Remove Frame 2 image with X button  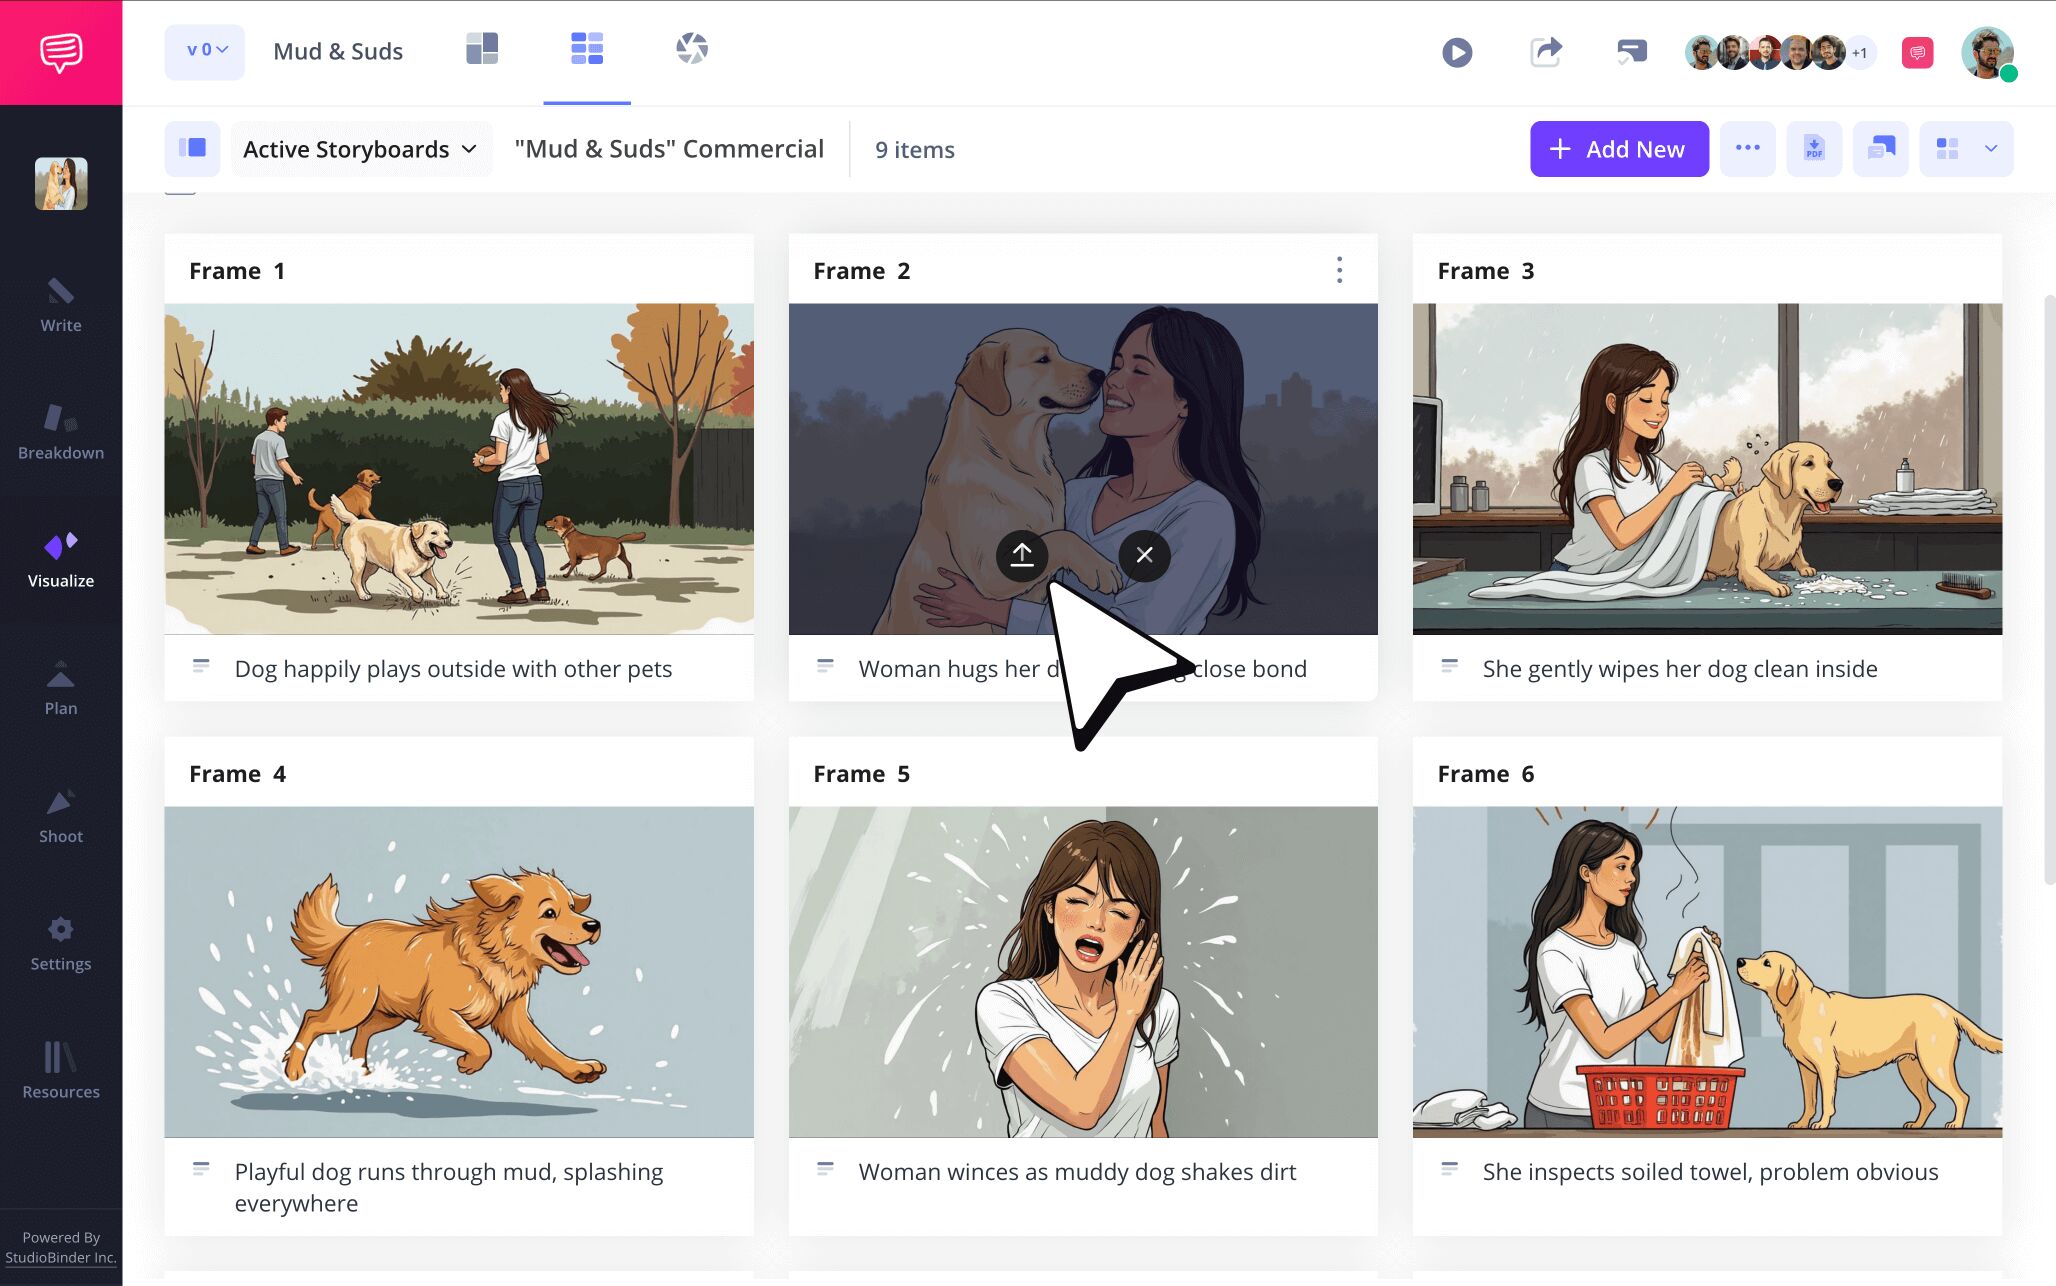1144,555
